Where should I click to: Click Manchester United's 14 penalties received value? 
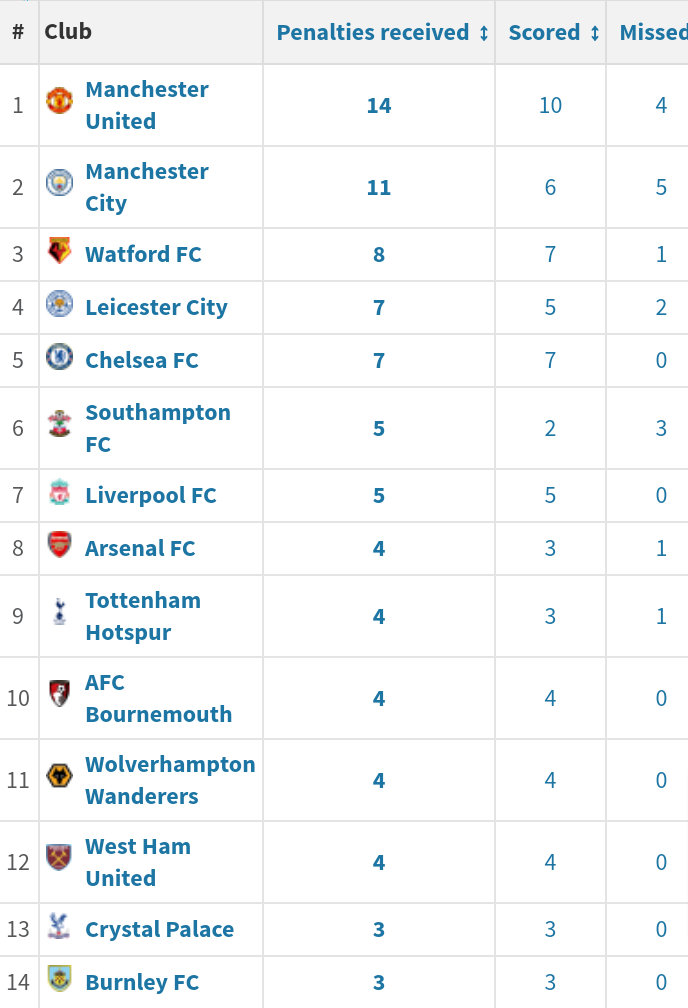click(x=379, y=105)
